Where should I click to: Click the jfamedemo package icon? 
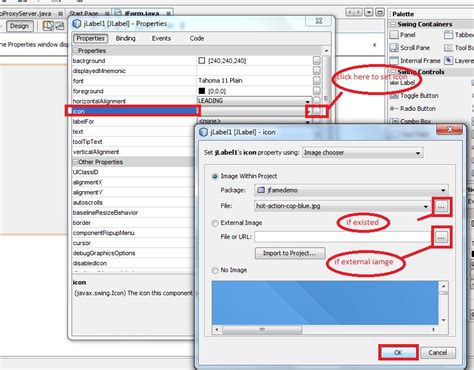click(261, 190)
